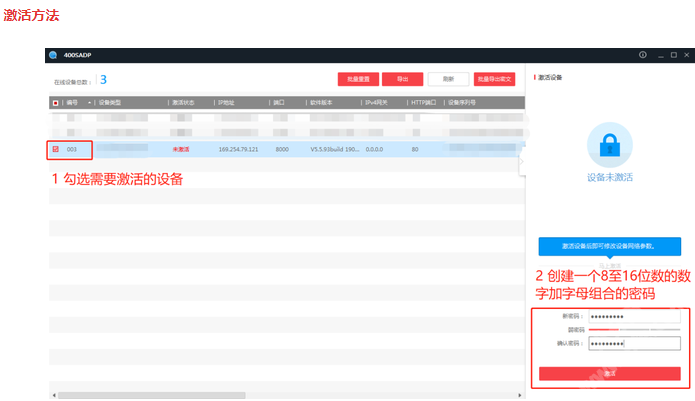Click the SADP app logo icon
The height and width of the screenshot is (401, 695).
pyautogui.click(x=53, y=54)
